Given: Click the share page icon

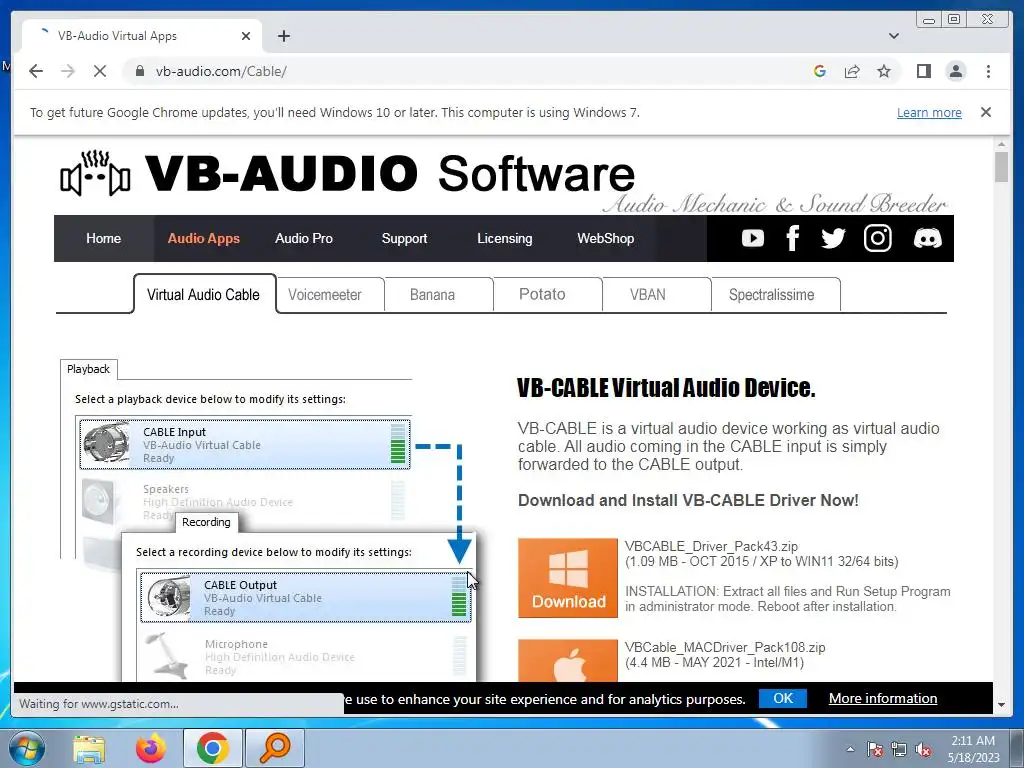Looking at the screenshot, I should tap(852, 71).
